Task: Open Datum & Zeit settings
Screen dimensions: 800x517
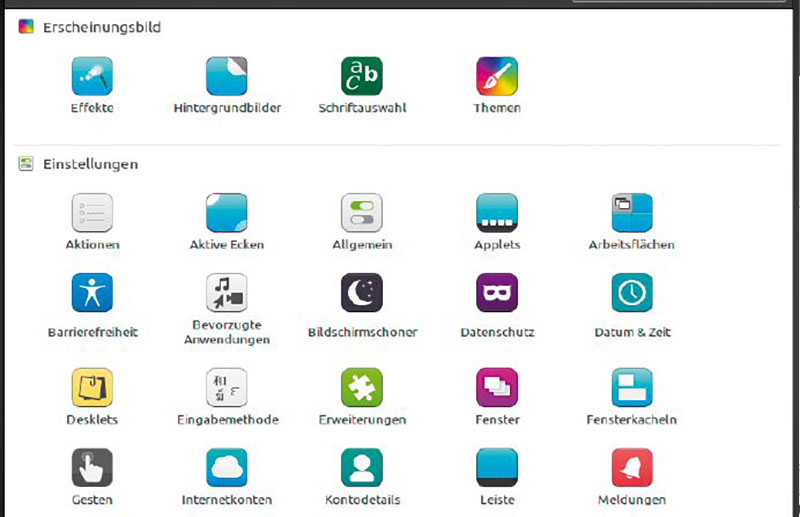Action: pyautogui.click(x=632, y=293)
